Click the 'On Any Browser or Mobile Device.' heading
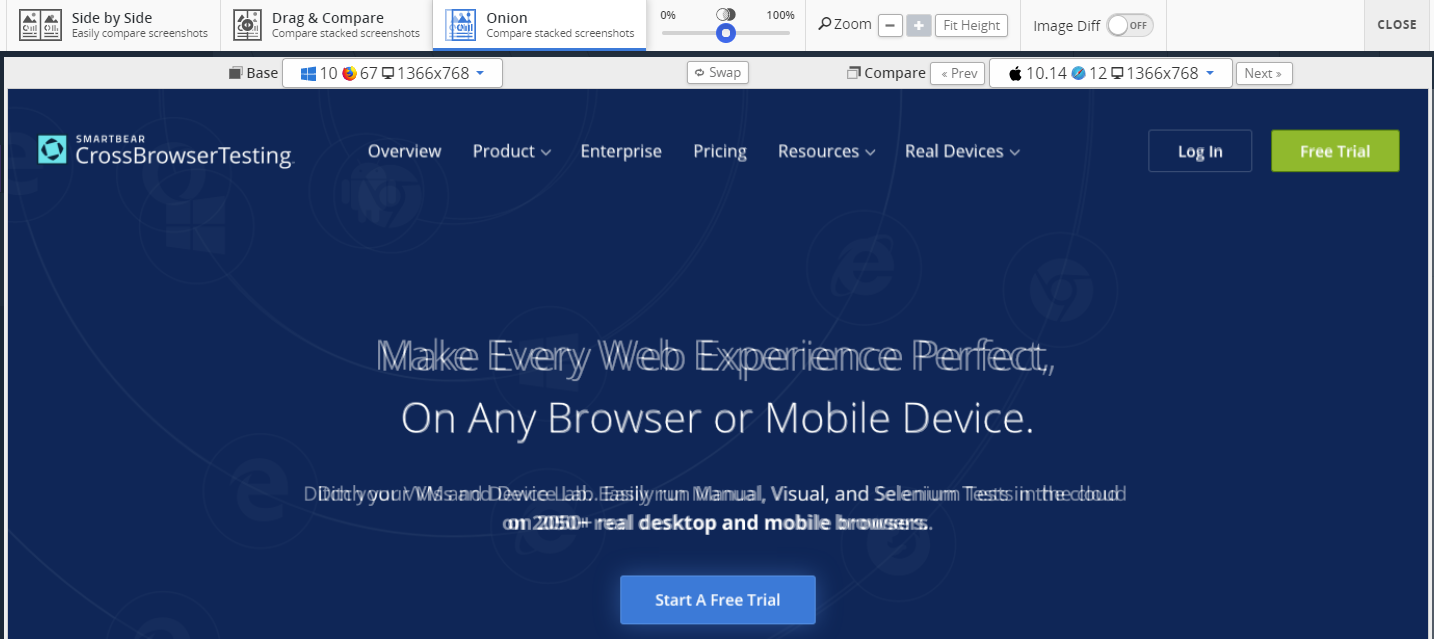This screenshot has width=1434, height=639. pos(717,418)
